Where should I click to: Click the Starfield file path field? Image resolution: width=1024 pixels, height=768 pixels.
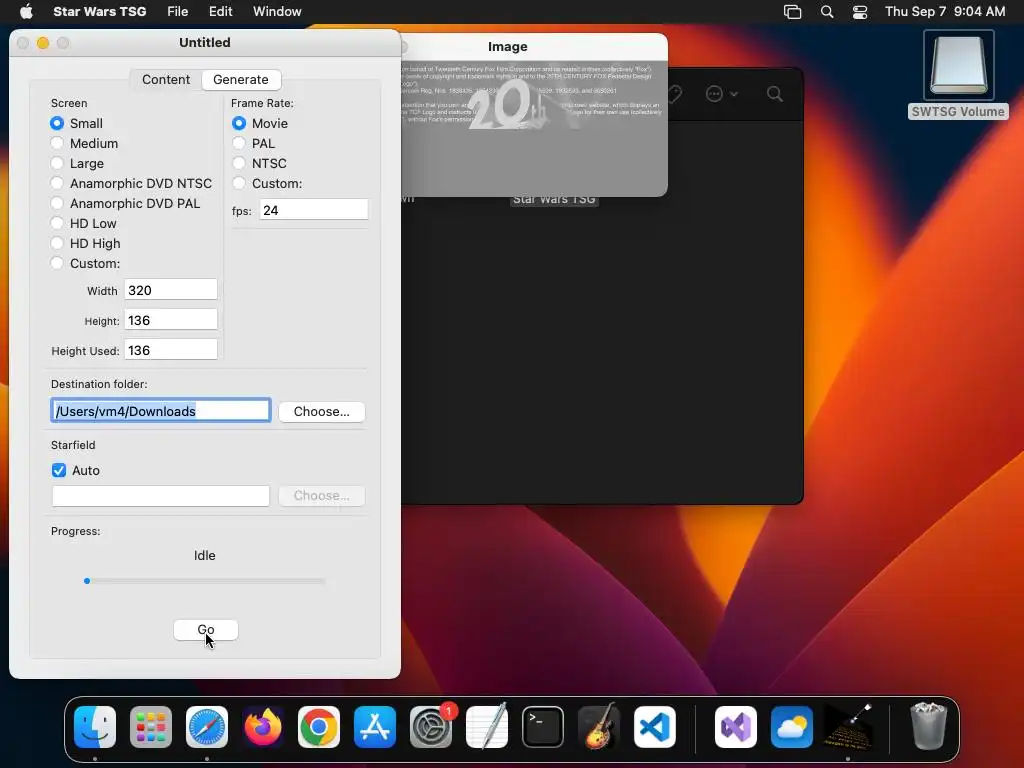(161, 496)
